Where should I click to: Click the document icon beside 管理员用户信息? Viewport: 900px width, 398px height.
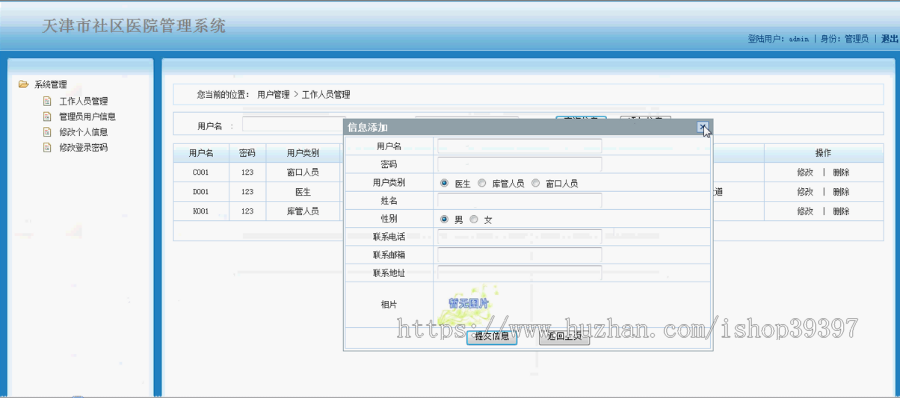point(48,117)
